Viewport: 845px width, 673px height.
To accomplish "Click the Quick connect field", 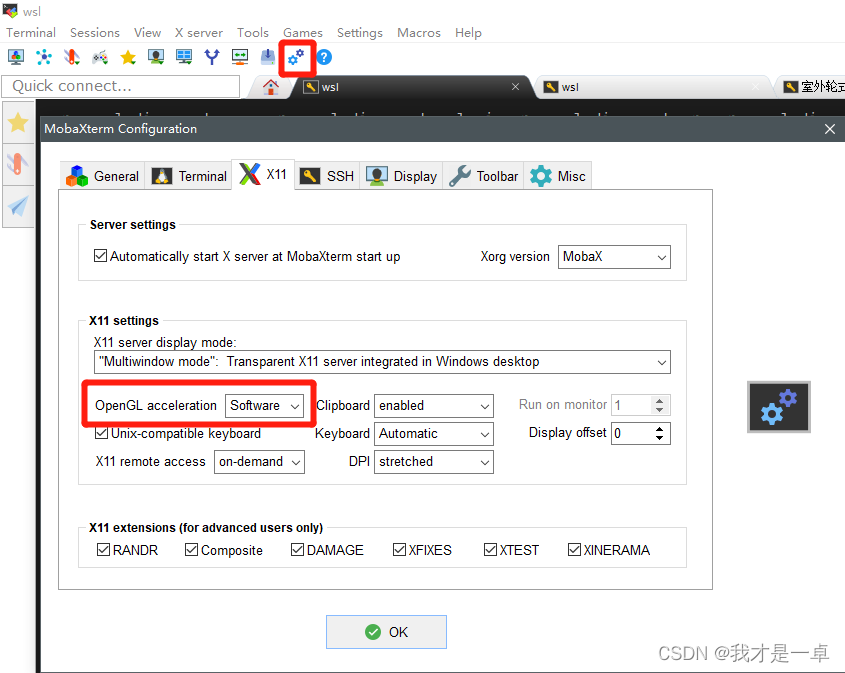I will point(121,86).
